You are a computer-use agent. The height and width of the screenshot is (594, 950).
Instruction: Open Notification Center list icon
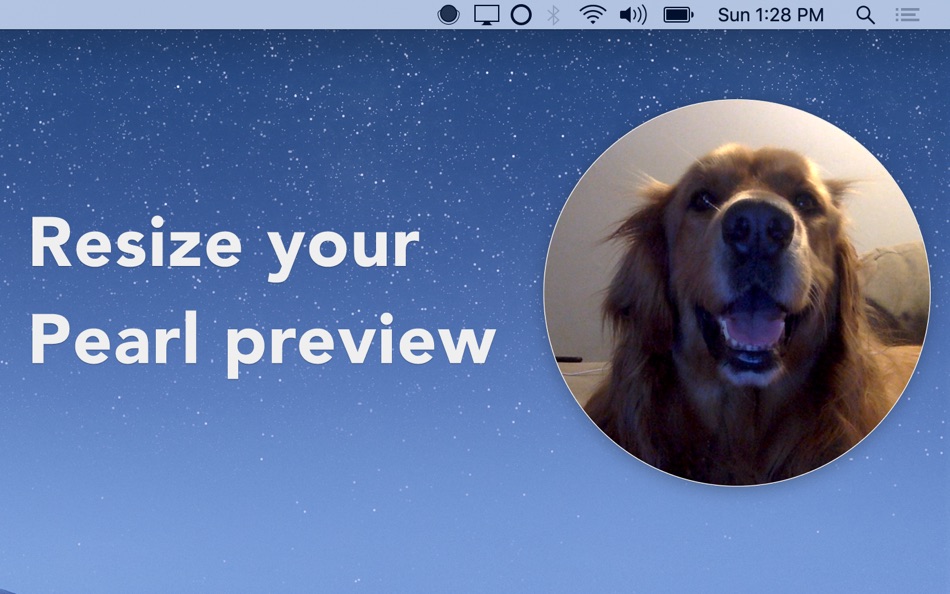click(908, 15)
